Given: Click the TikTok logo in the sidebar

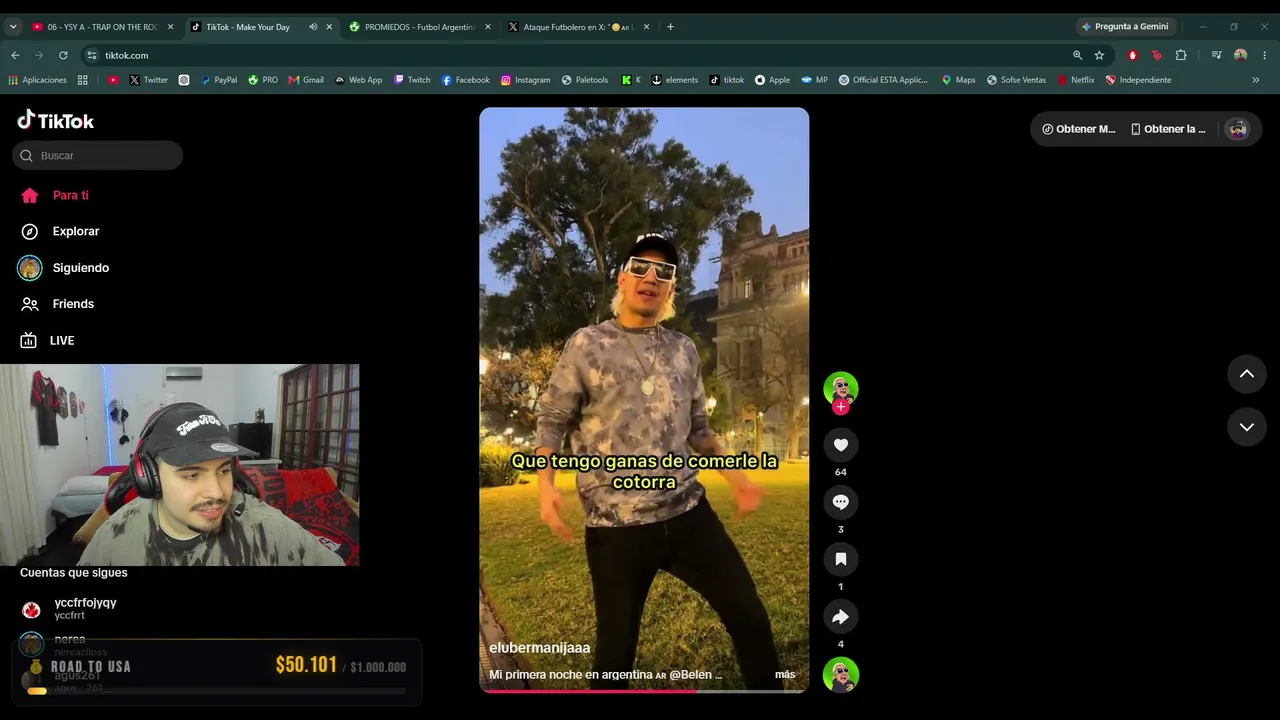Looking at the screenshot, I should [56, 120].
